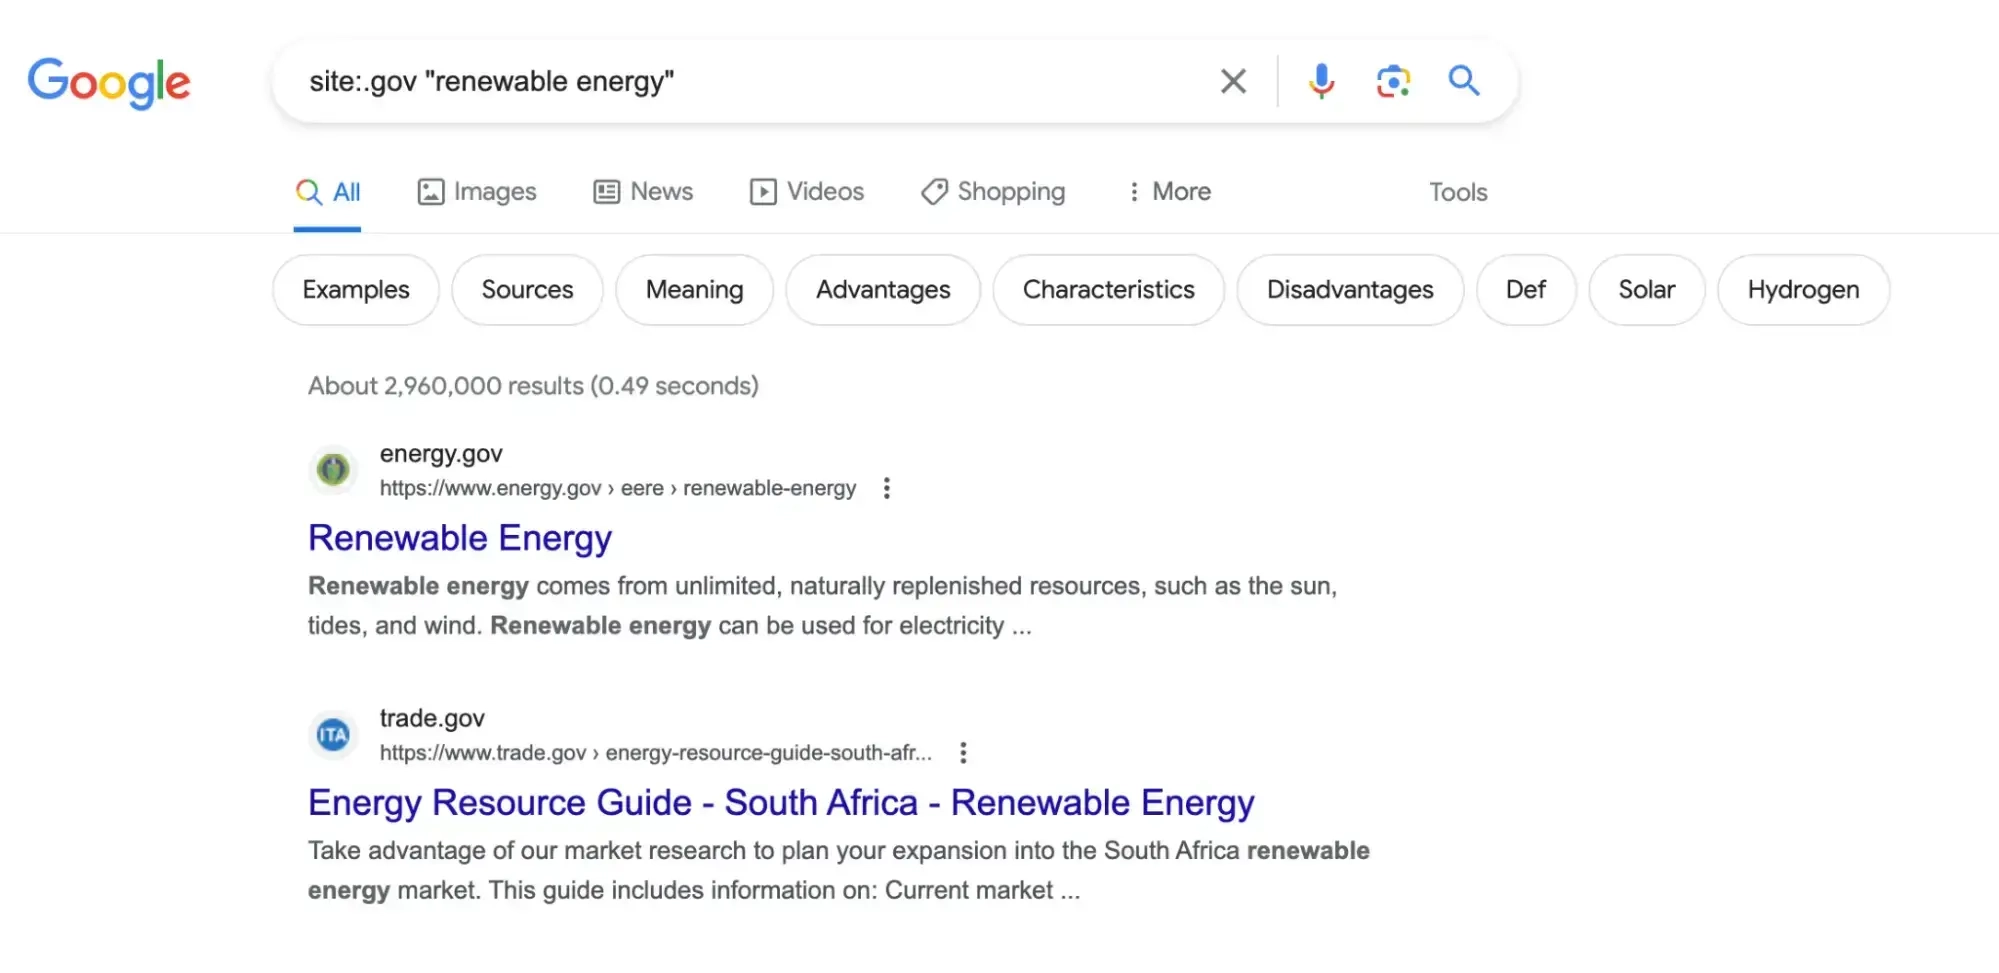Open the Tools filter options
Image resolution: width=1999 pixels, height=973 pixels.
tap(1457, 192)
